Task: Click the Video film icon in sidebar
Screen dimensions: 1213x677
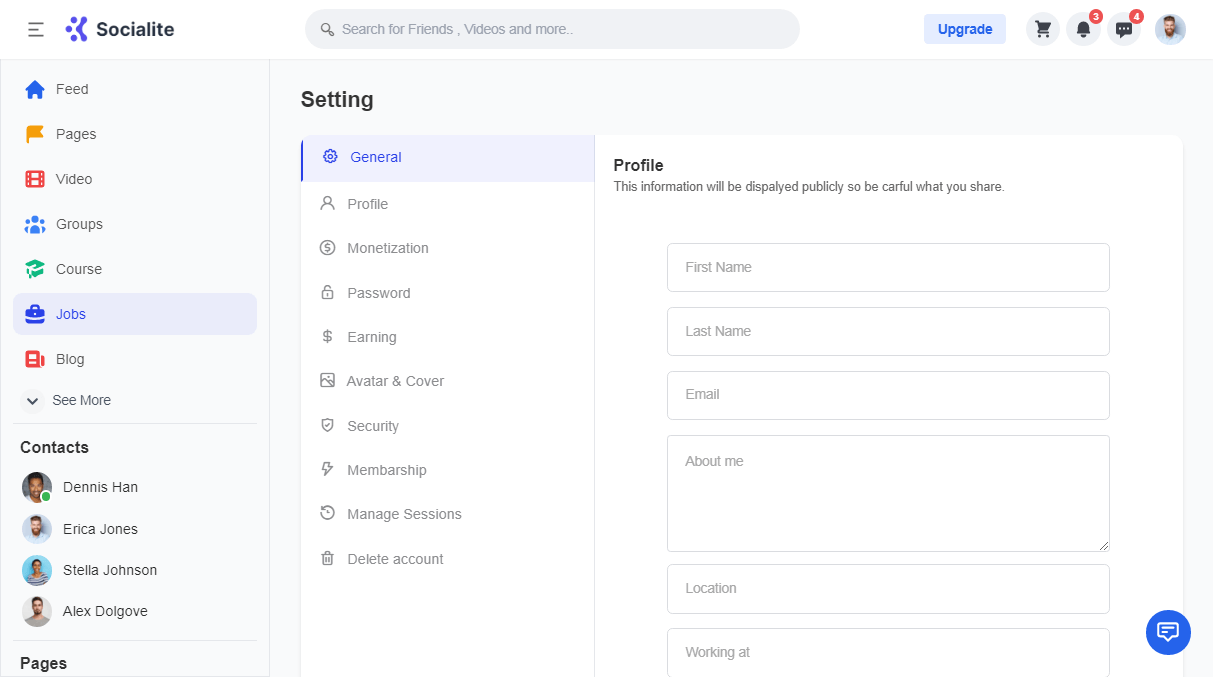Action: (35, 179)
